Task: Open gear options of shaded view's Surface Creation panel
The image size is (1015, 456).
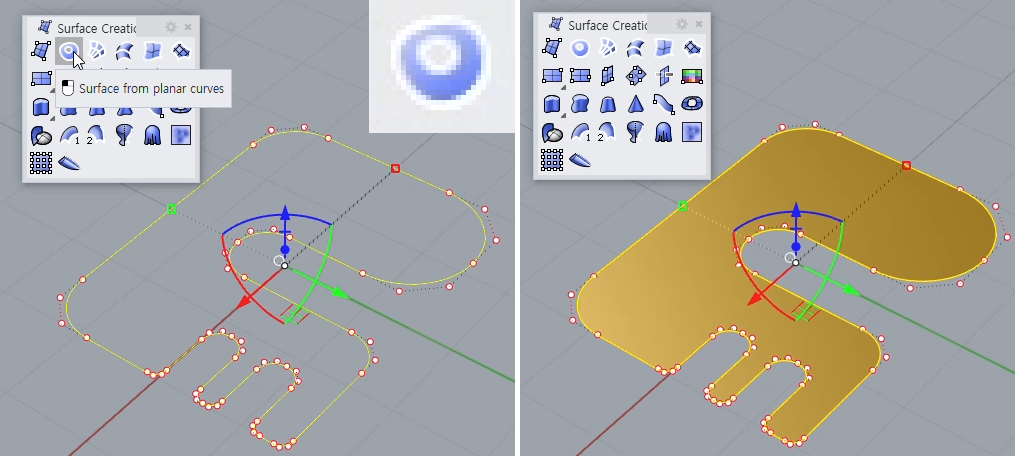Action: 682,25
